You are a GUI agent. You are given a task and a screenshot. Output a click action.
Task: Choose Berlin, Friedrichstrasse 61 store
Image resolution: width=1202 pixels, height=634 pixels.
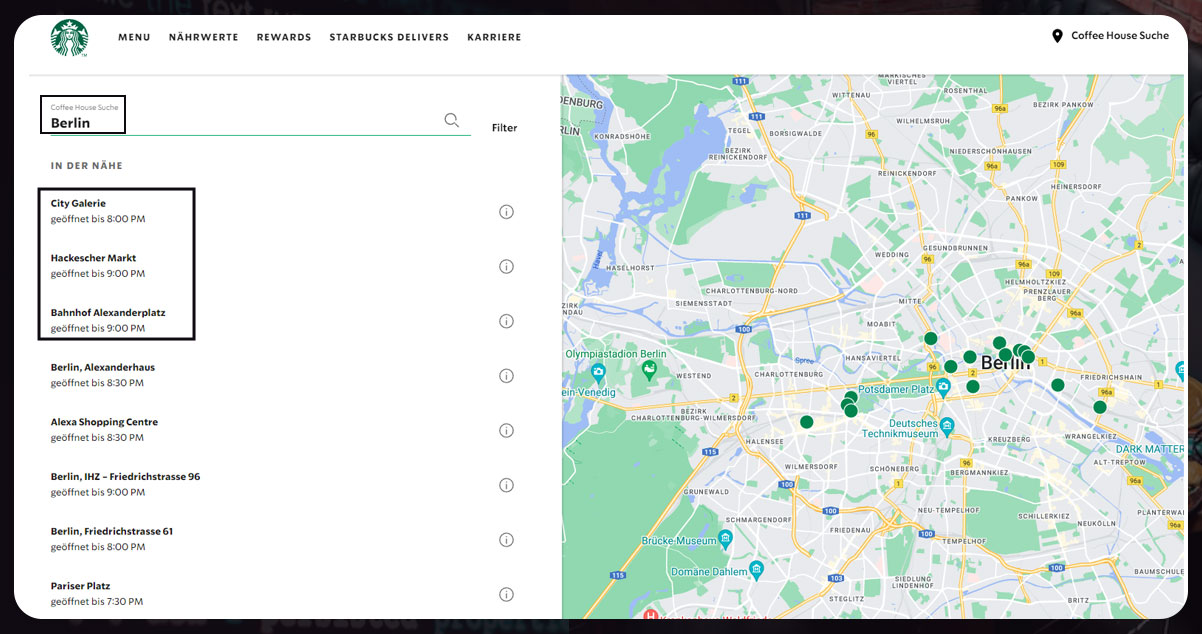click(112, 531)
